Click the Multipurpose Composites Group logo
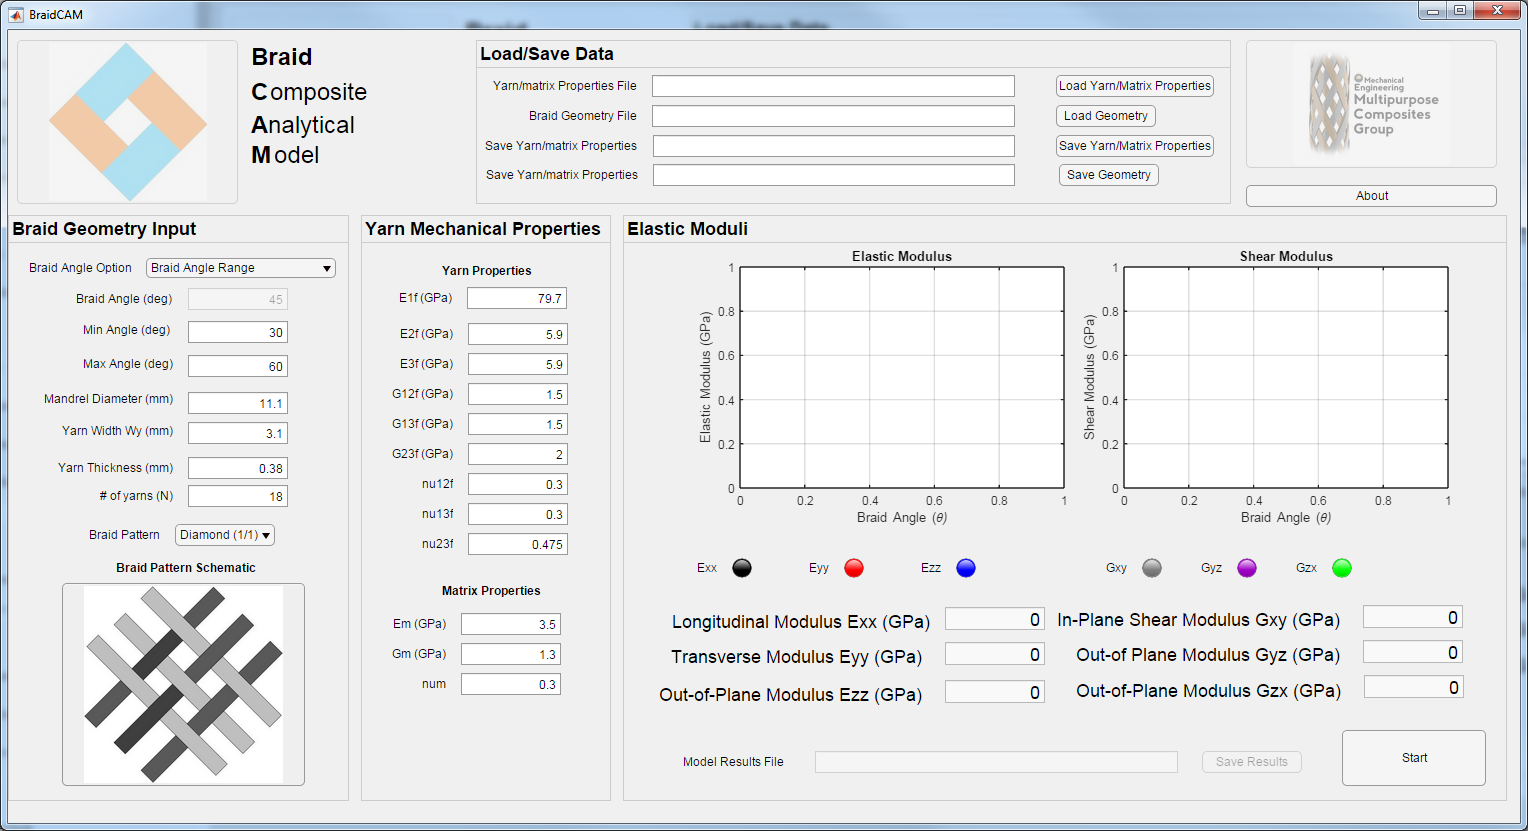The height and width of the screenshot is (831, 1528). [x=1371, y=104]
